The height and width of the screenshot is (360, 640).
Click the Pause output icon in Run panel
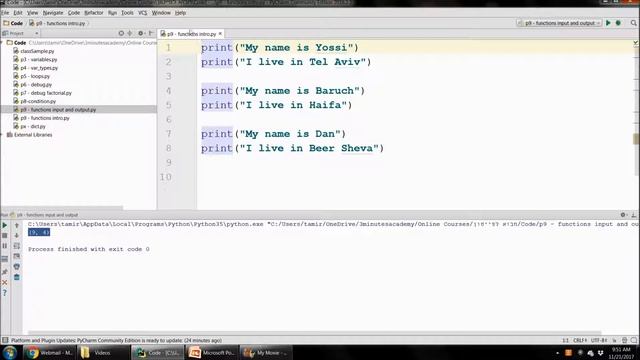pos(4,246)
